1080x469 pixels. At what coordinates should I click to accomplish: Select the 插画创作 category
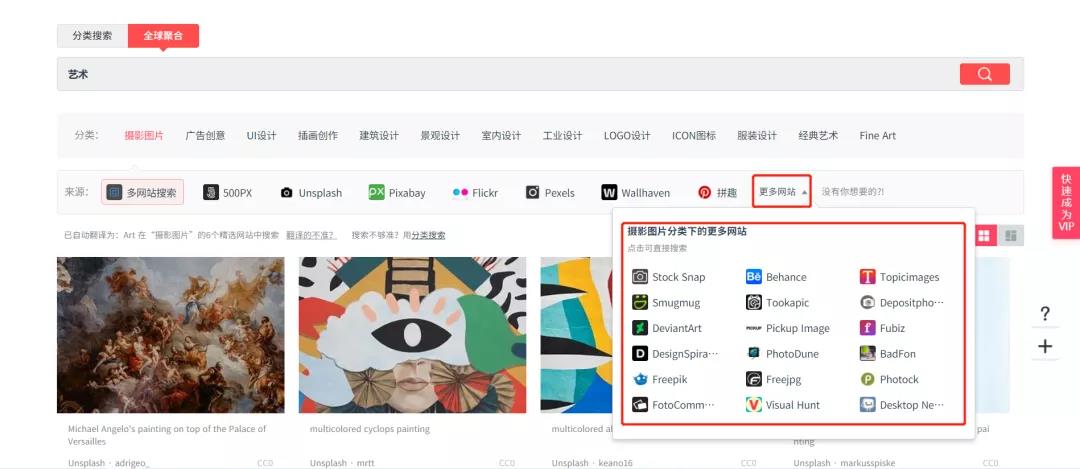click(318, 136)
